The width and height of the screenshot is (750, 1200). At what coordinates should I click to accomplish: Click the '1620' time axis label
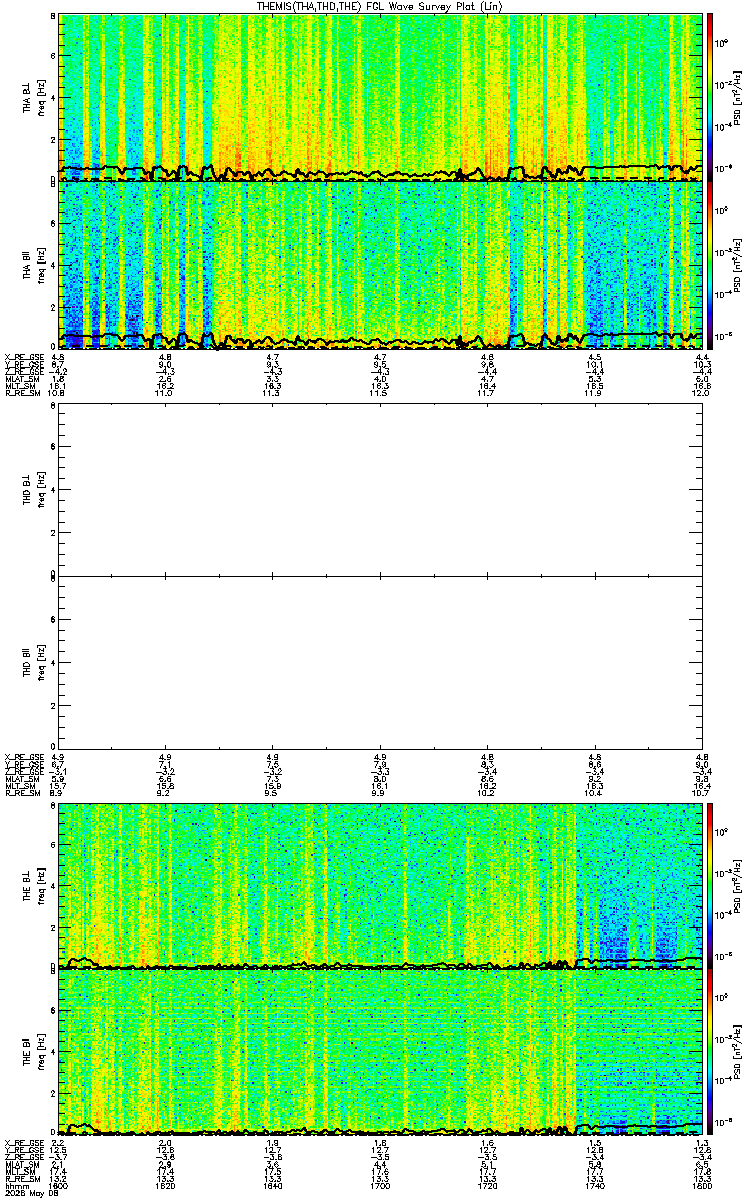[x=166, y=1184]
